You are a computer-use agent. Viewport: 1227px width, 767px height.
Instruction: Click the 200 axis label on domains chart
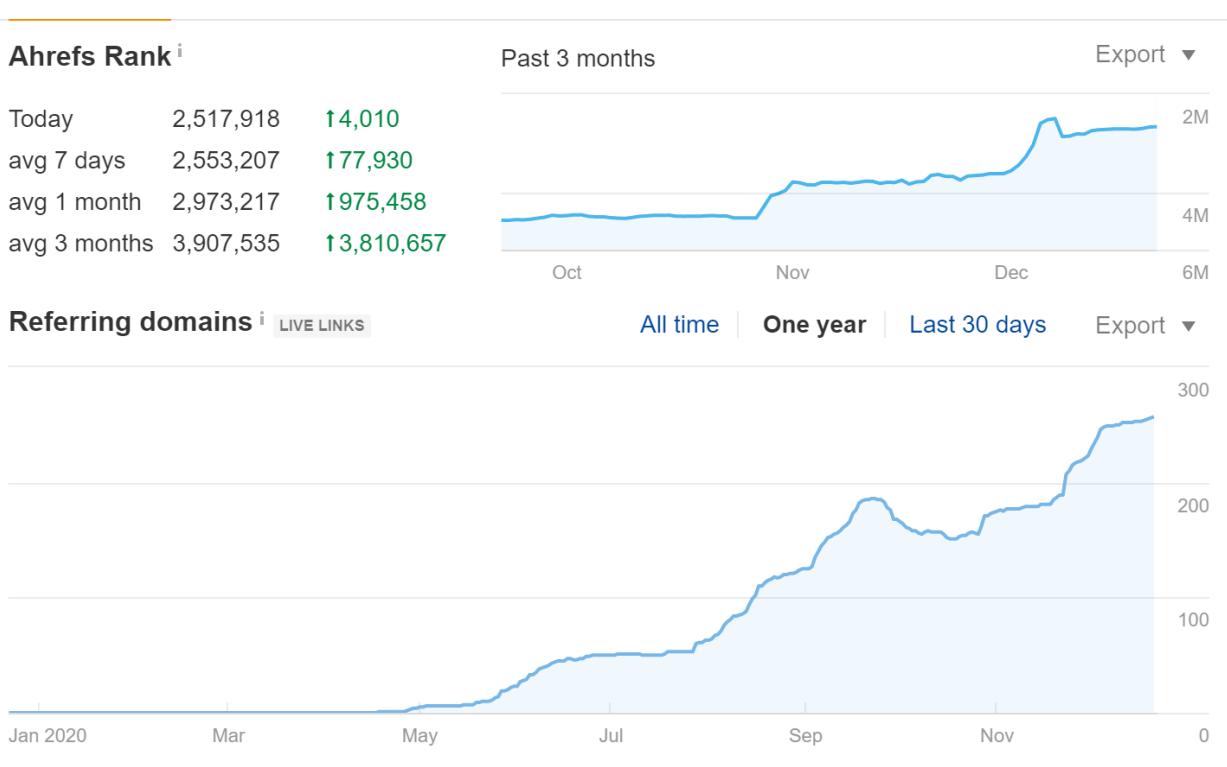1193,505
